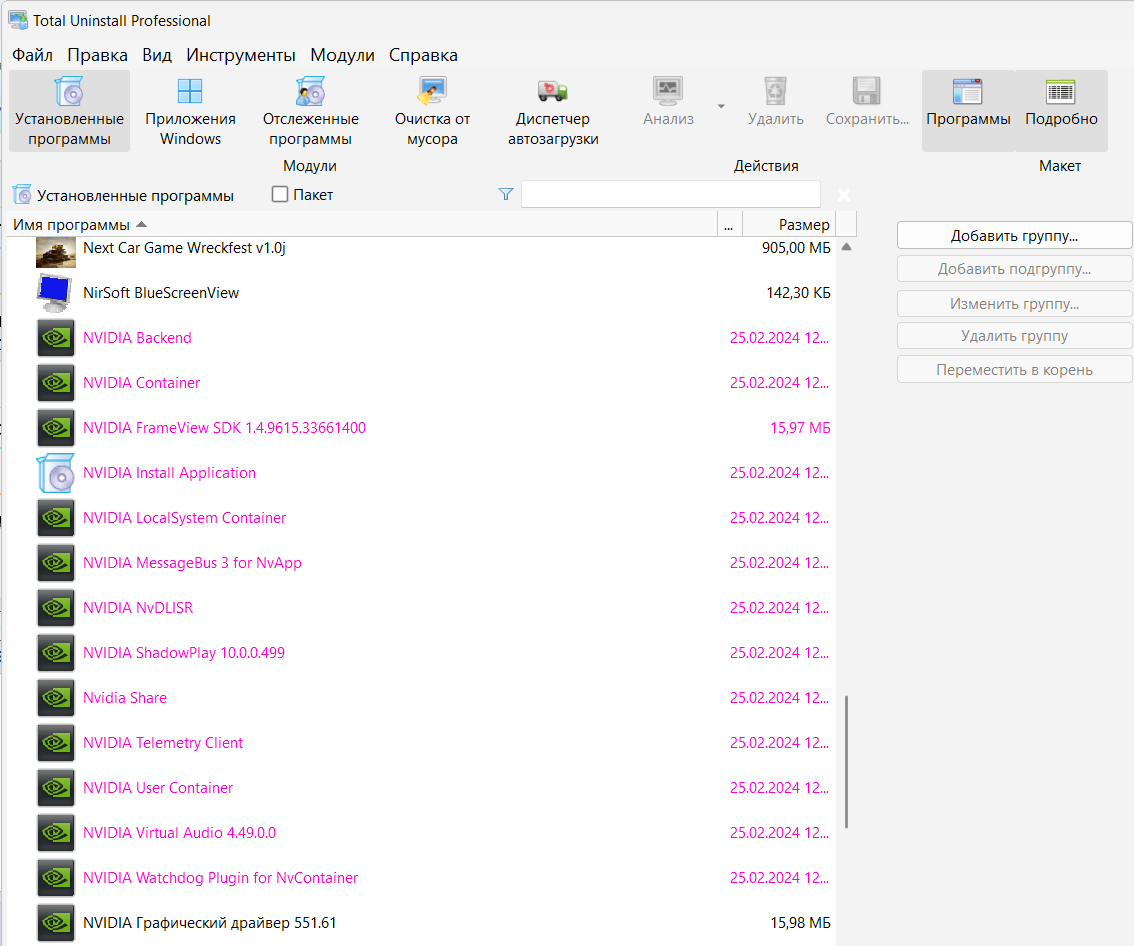Click the 905,00 МБ size value
Image resolution: width=1134 pixels, height=946 pixels.
[x=796, y=248]
